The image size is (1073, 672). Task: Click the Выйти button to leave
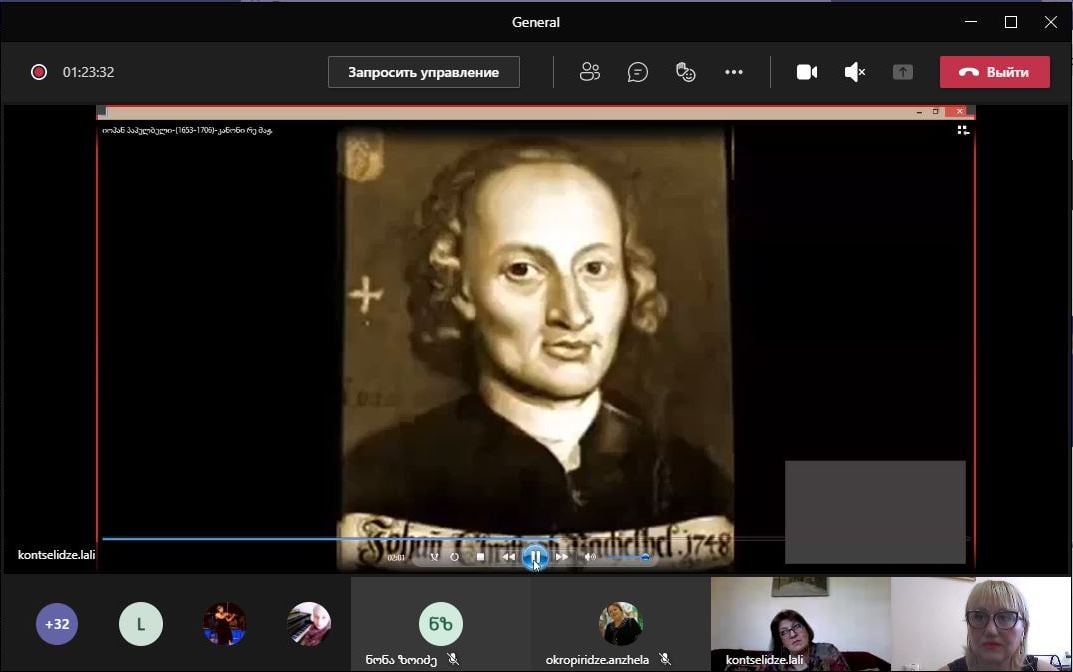tap(994, 72)
